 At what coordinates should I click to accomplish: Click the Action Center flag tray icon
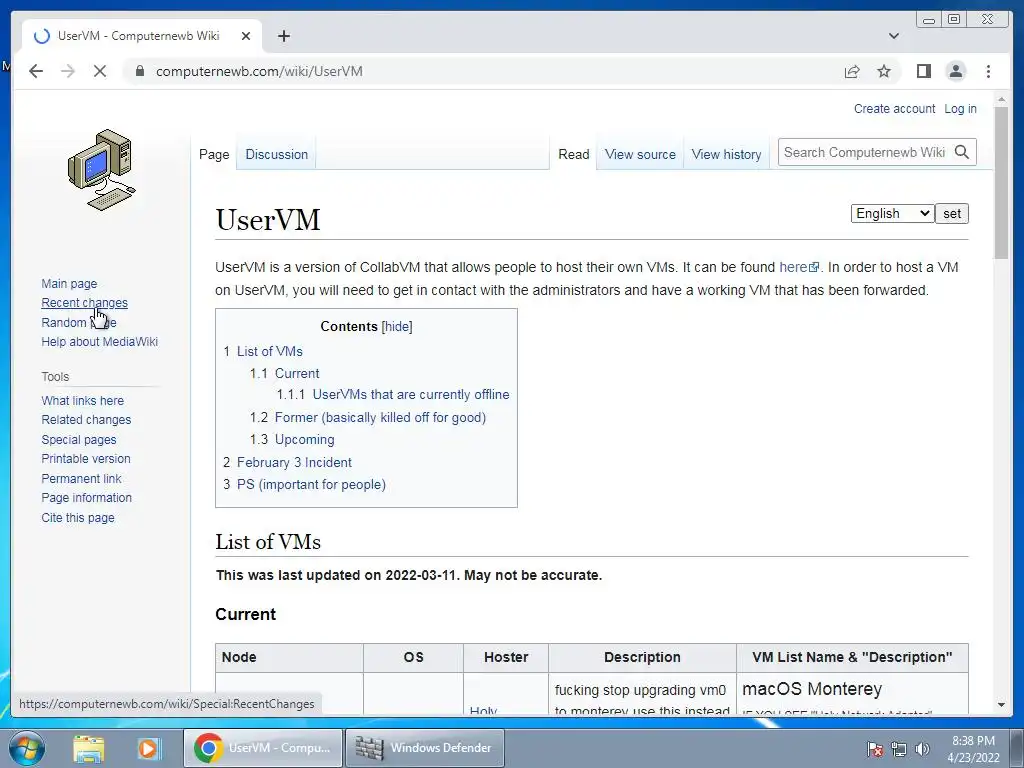click(874, 749)
